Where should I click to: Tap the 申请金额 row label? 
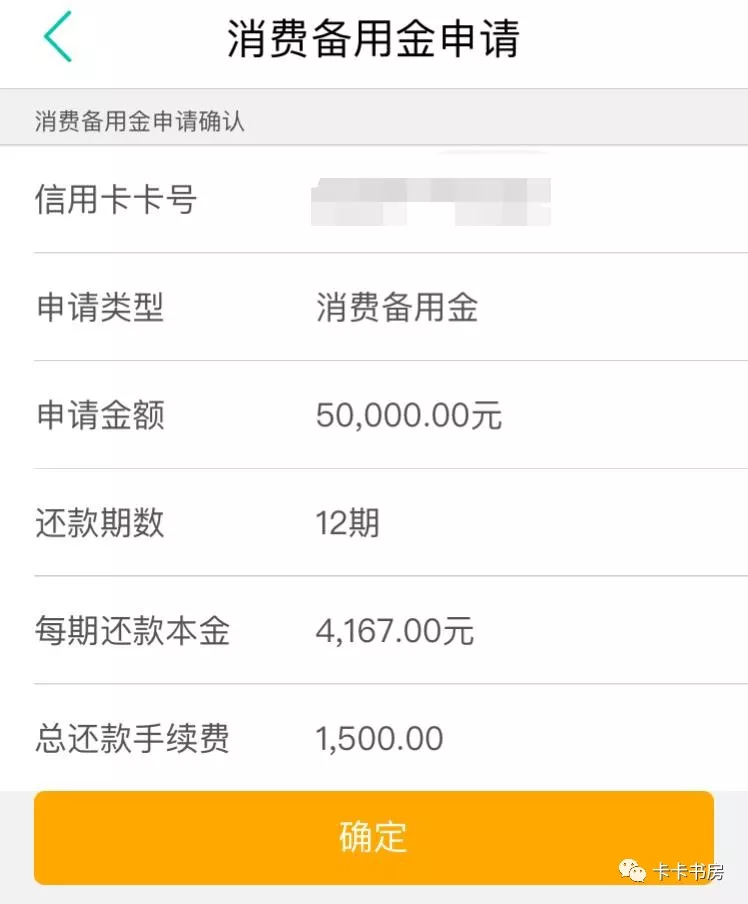pyautogui.click(x=100, y=415)
